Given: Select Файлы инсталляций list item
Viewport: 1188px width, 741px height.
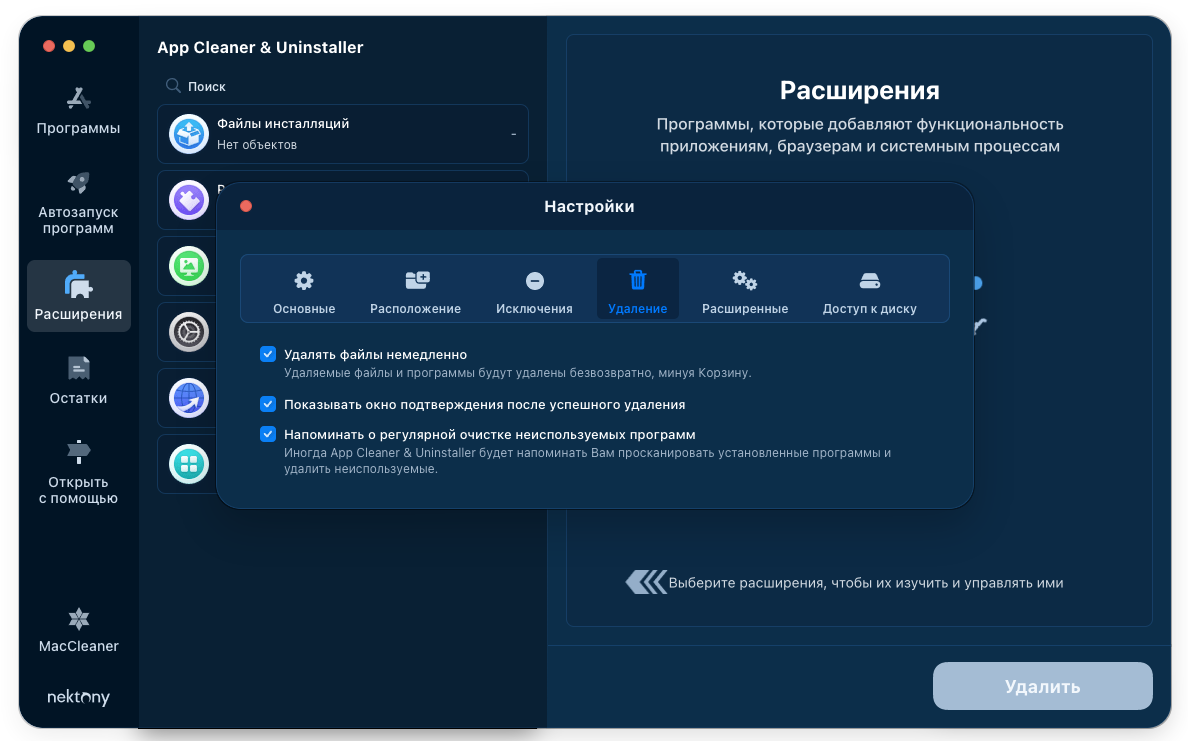Looking at the screenshot, I should (342, 134).
